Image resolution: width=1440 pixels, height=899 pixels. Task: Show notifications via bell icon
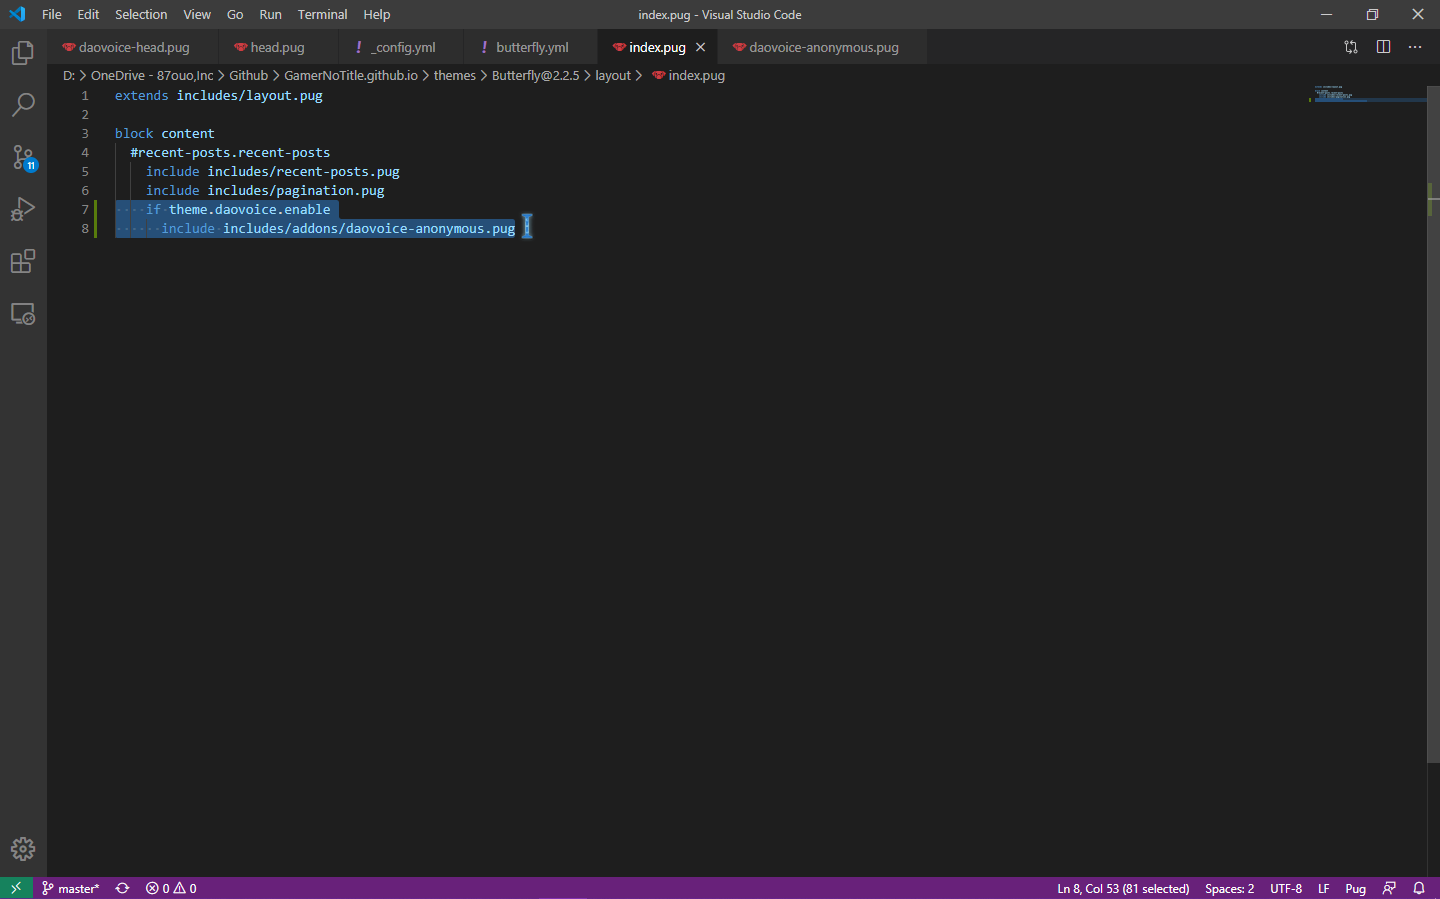pos(1418,888)
